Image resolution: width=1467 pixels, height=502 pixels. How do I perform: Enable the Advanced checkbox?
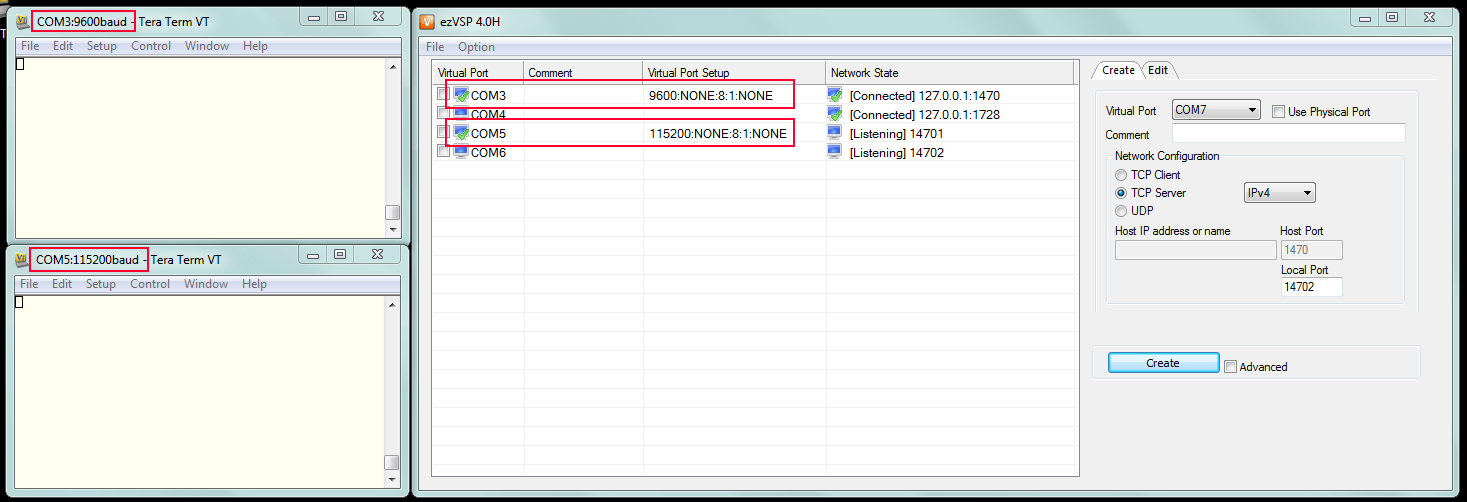coord(1231,366)
